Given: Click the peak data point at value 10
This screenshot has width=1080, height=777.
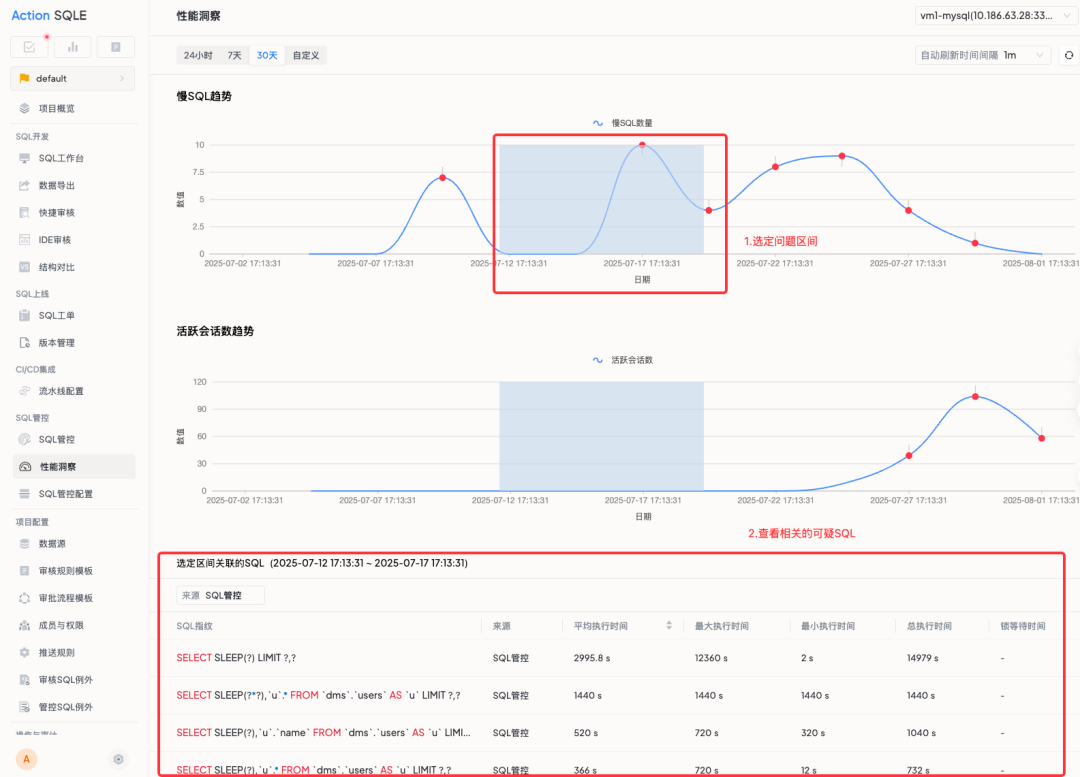Looking at the screenshot, I should tap(642, 145).
